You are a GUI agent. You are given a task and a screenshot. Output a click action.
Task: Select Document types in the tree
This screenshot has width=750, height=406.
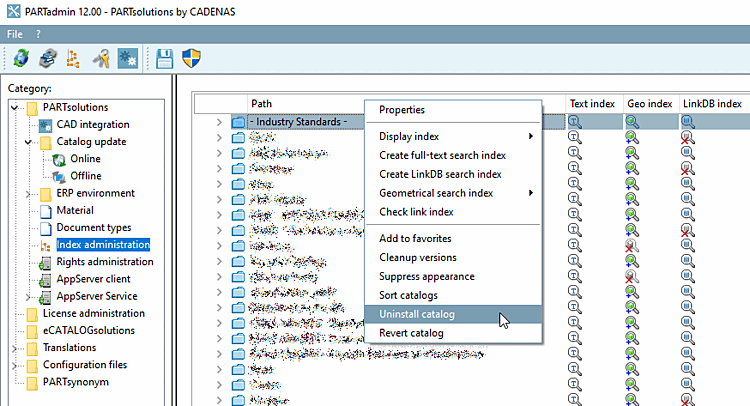94,228
